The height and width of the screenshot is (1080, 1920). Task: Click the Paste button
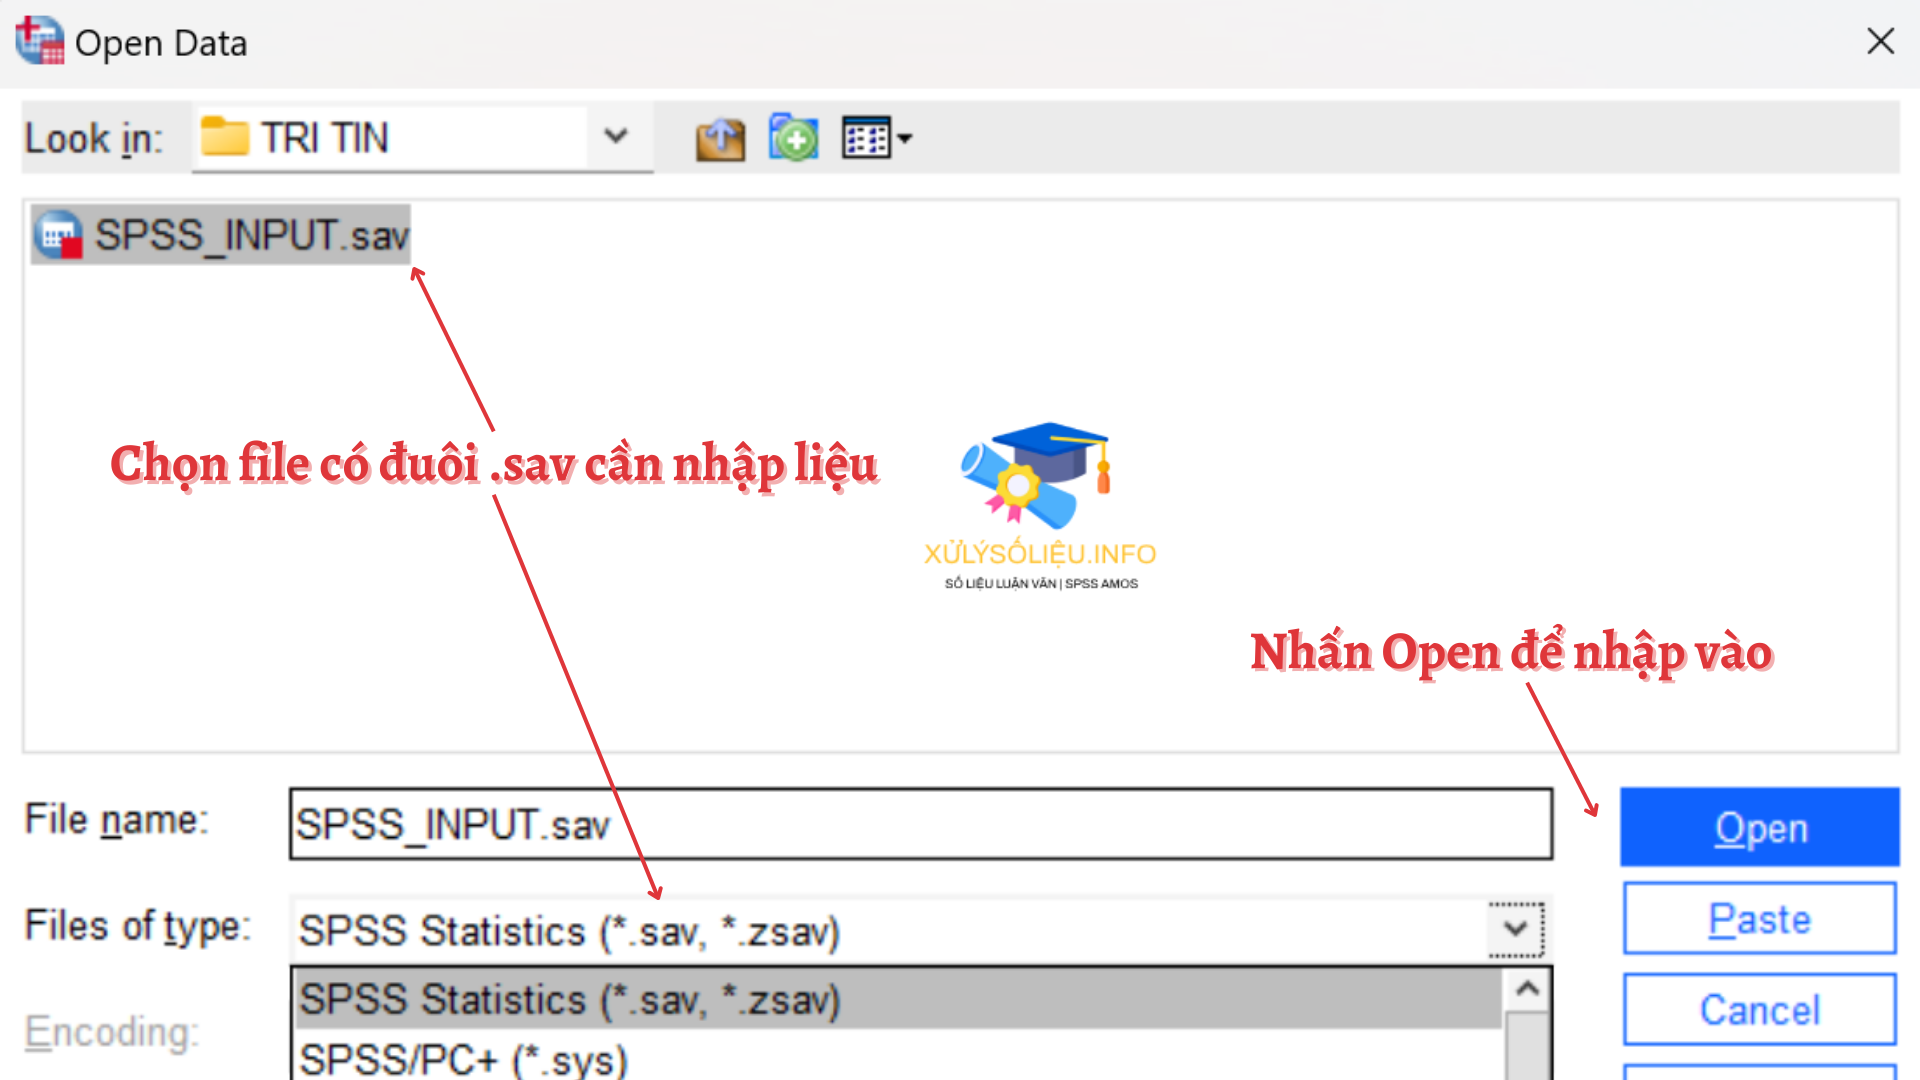[x=1760, y=918]
